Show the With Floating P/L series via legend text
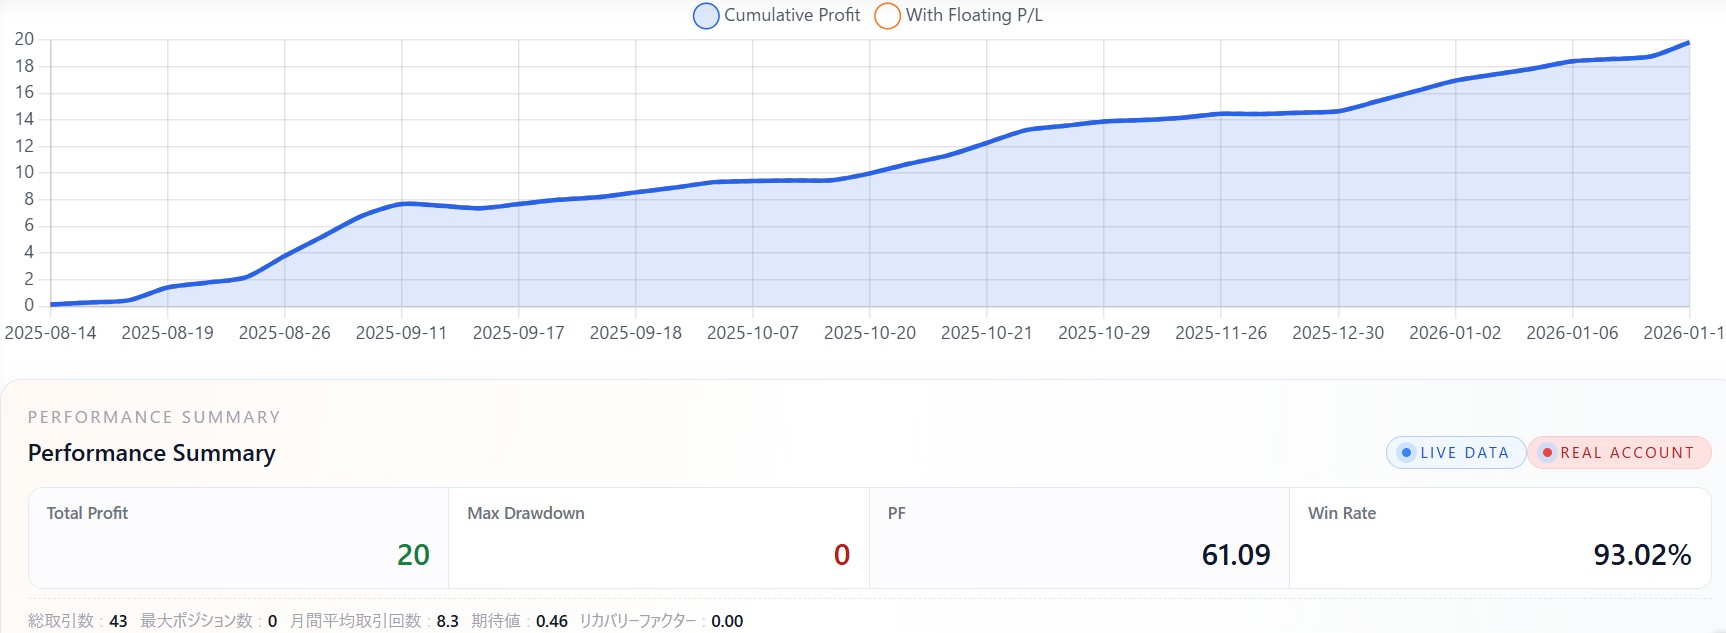The height and width of the screenshot is (633, 1726). 974,16
